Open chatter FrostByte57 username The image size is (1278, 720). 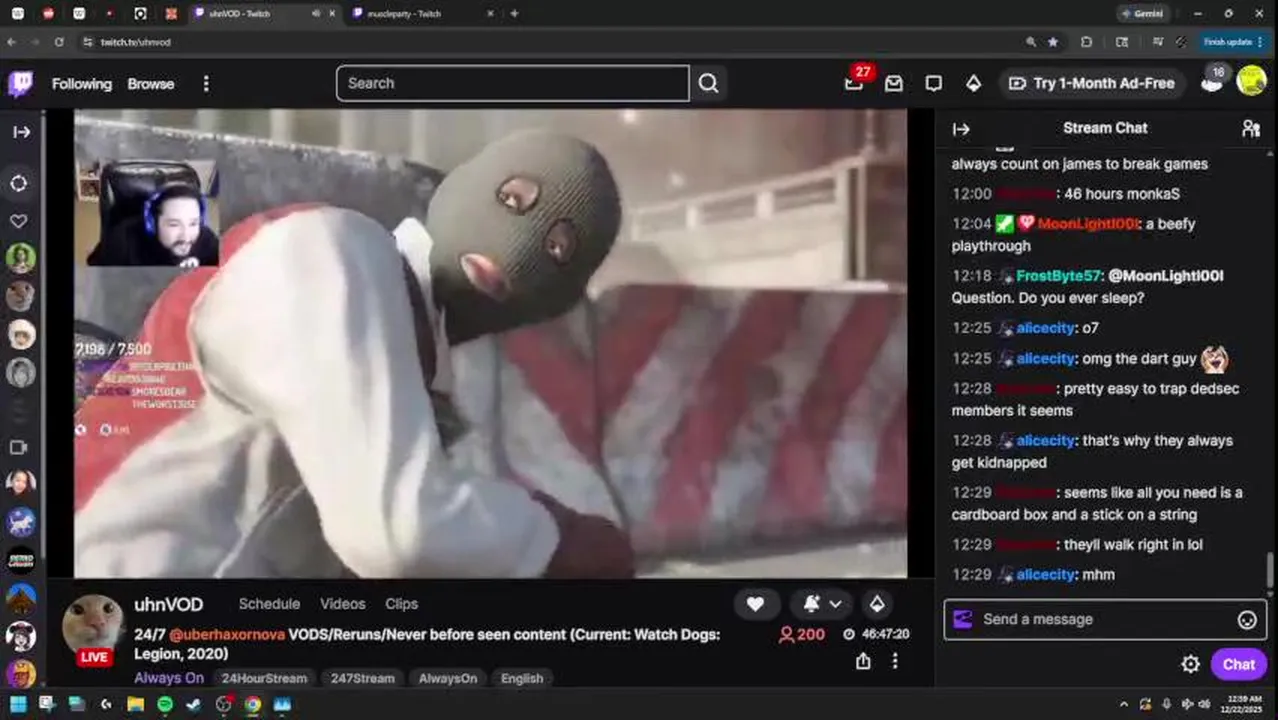[x=1059, y=276]
